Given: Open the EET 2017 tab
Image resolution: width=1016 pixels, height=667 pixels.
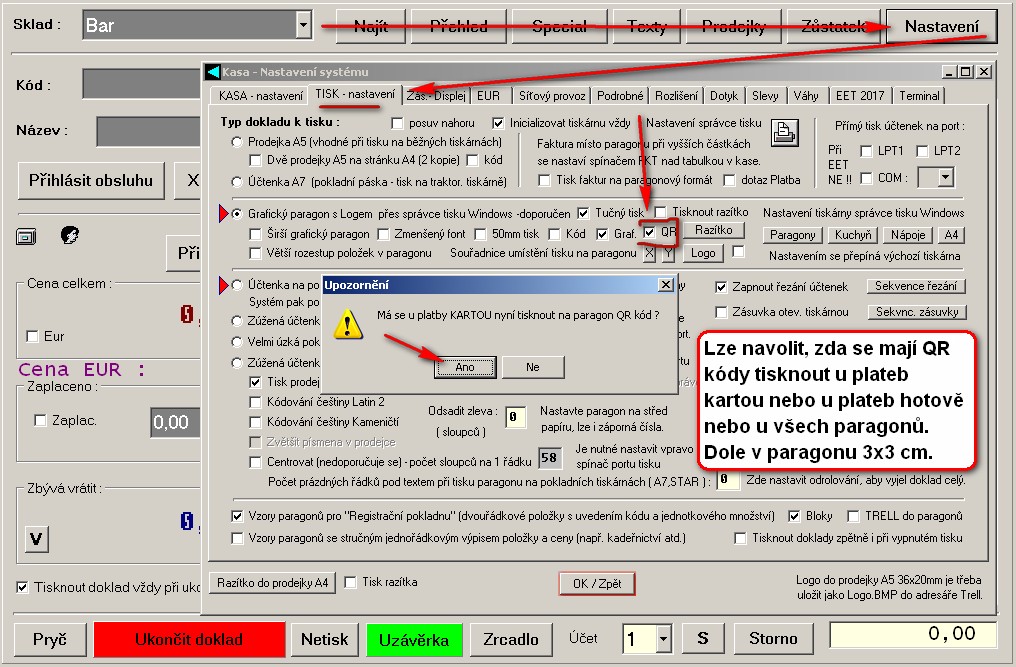Looking at the screenshot, I should pos(860,96).
